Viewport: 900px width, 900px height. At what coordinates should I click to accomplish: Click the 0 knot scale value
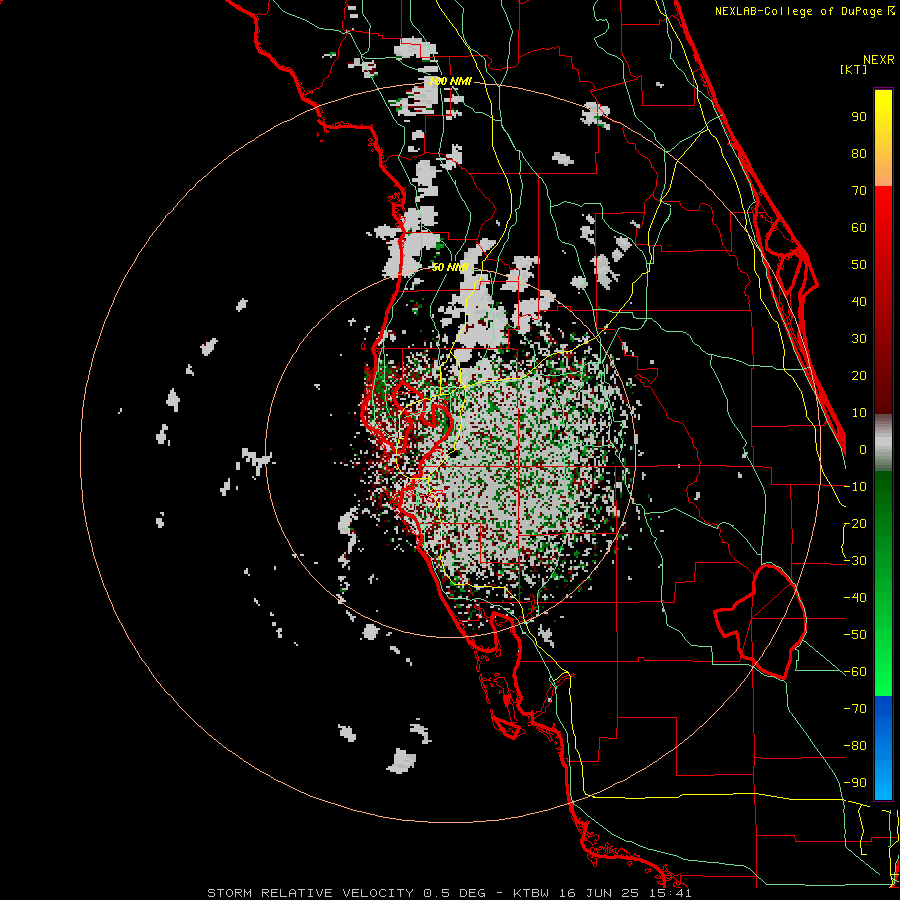tap(863, 450)
